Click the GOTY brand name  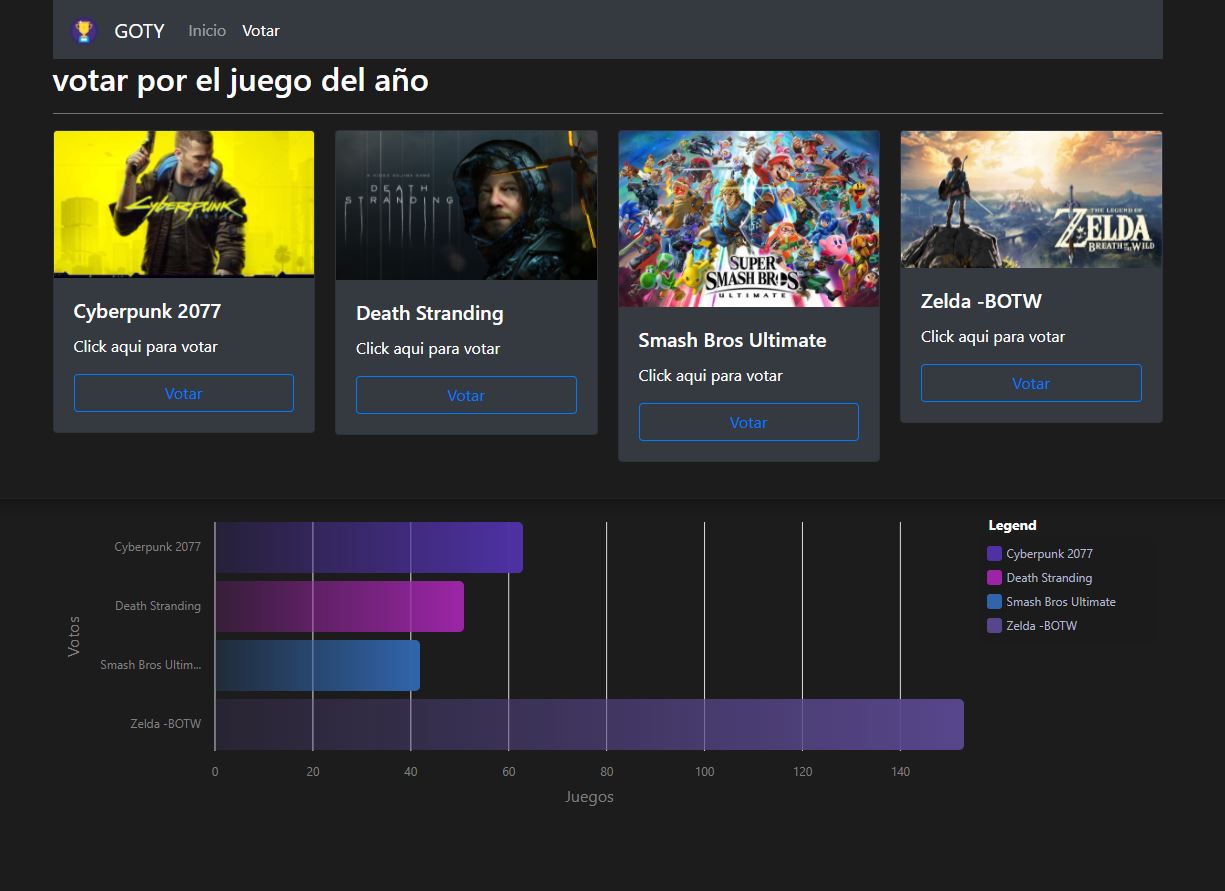tap(139, 31)
